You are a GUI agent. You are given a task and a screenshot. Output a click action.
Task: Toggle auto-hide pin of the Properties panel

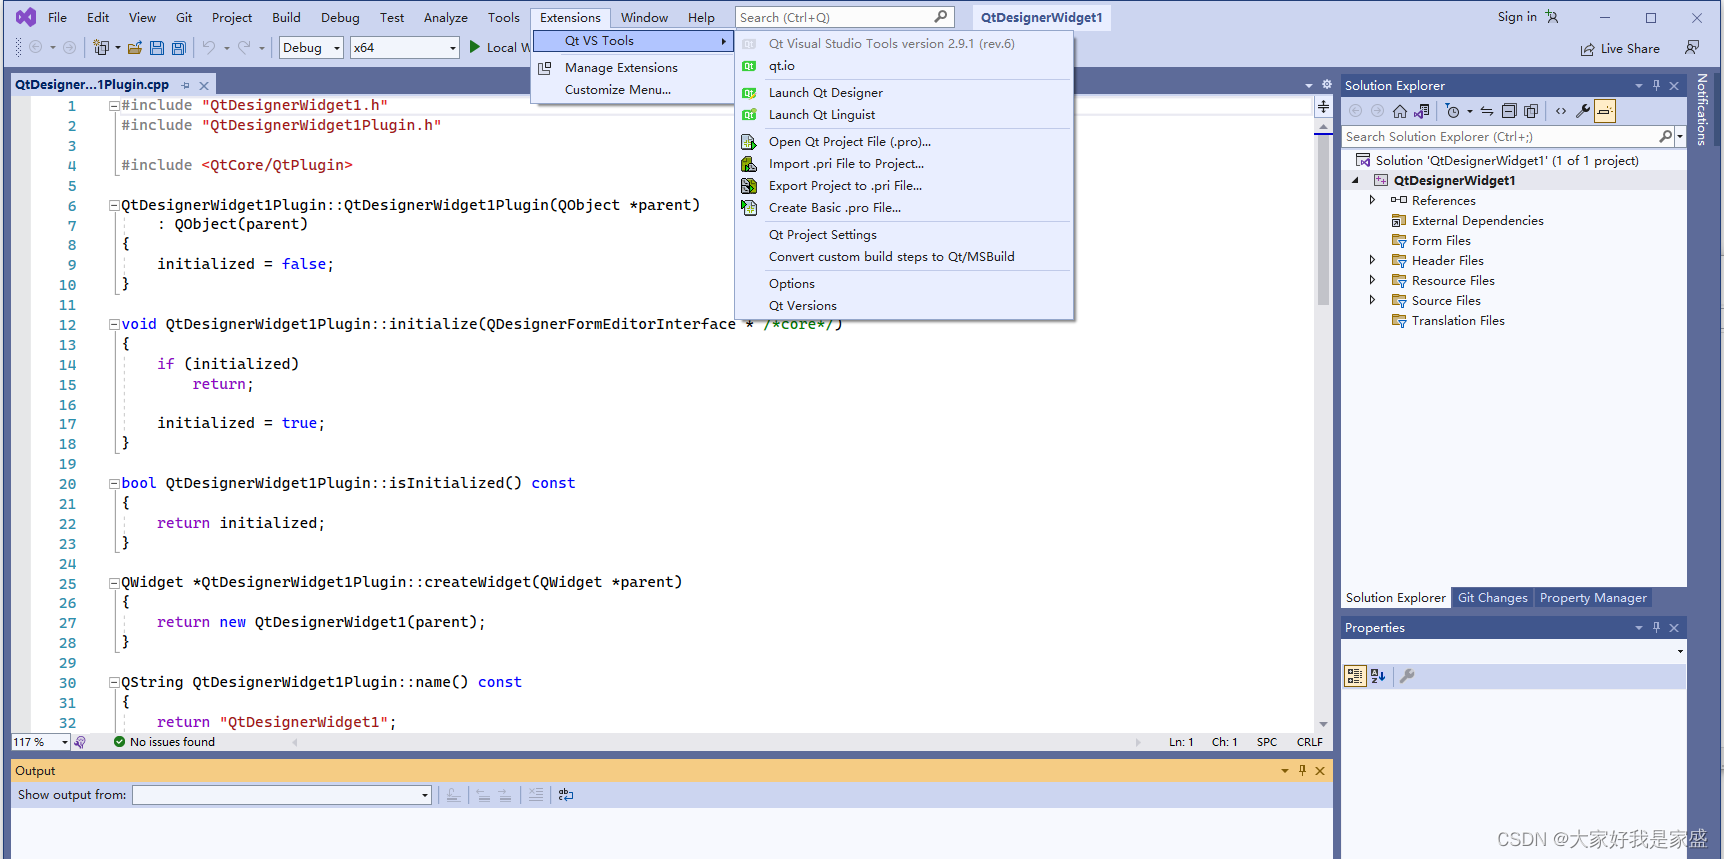[1656, 627]
